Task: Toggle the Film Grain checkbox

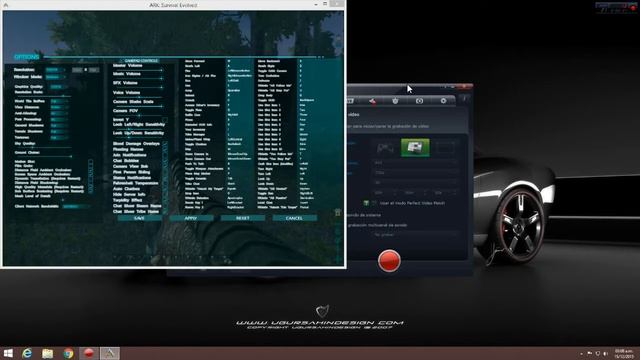Action: pos(91,166)
